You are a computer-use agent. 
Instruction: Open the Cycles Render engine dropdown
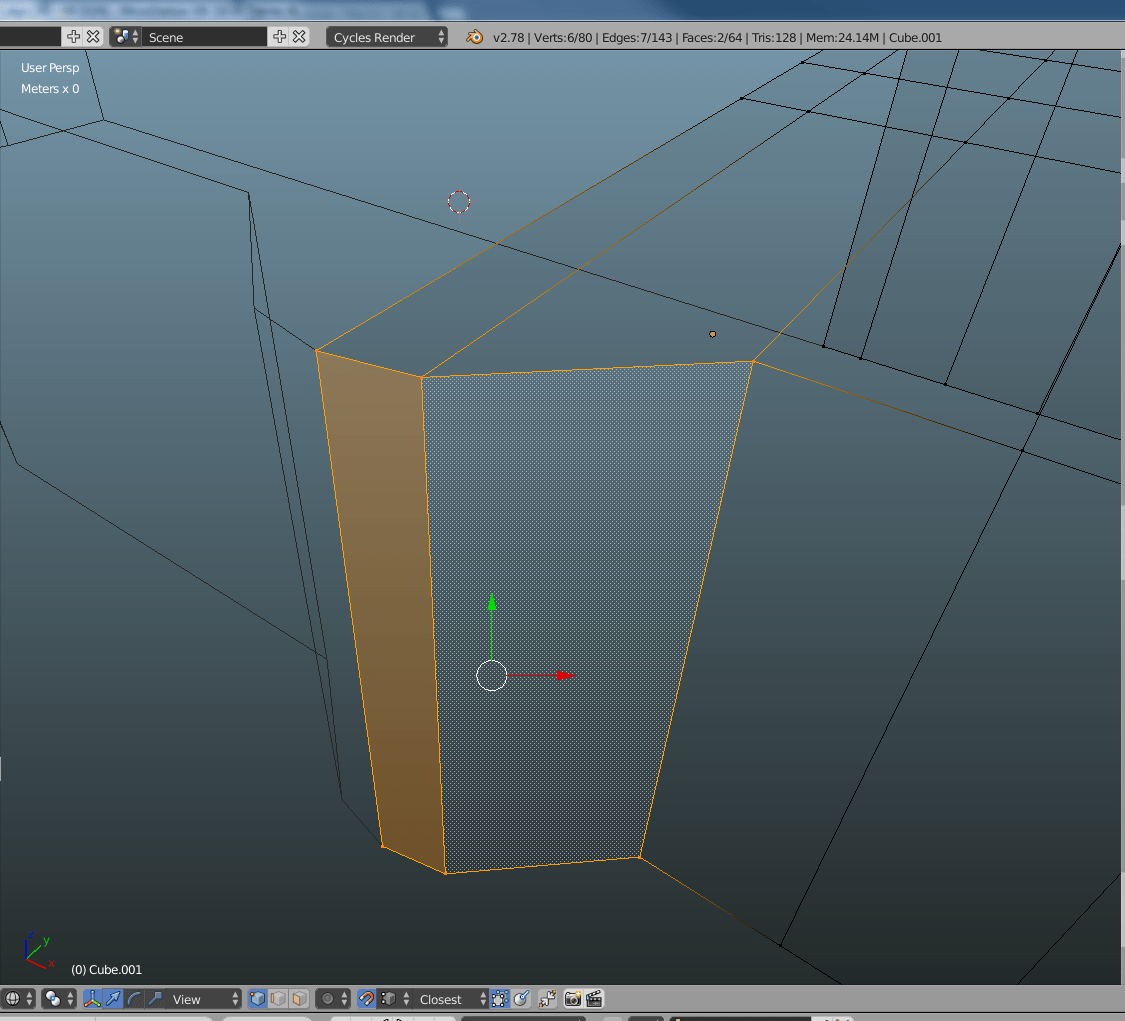pyautogui.click(x=385, y=37)
